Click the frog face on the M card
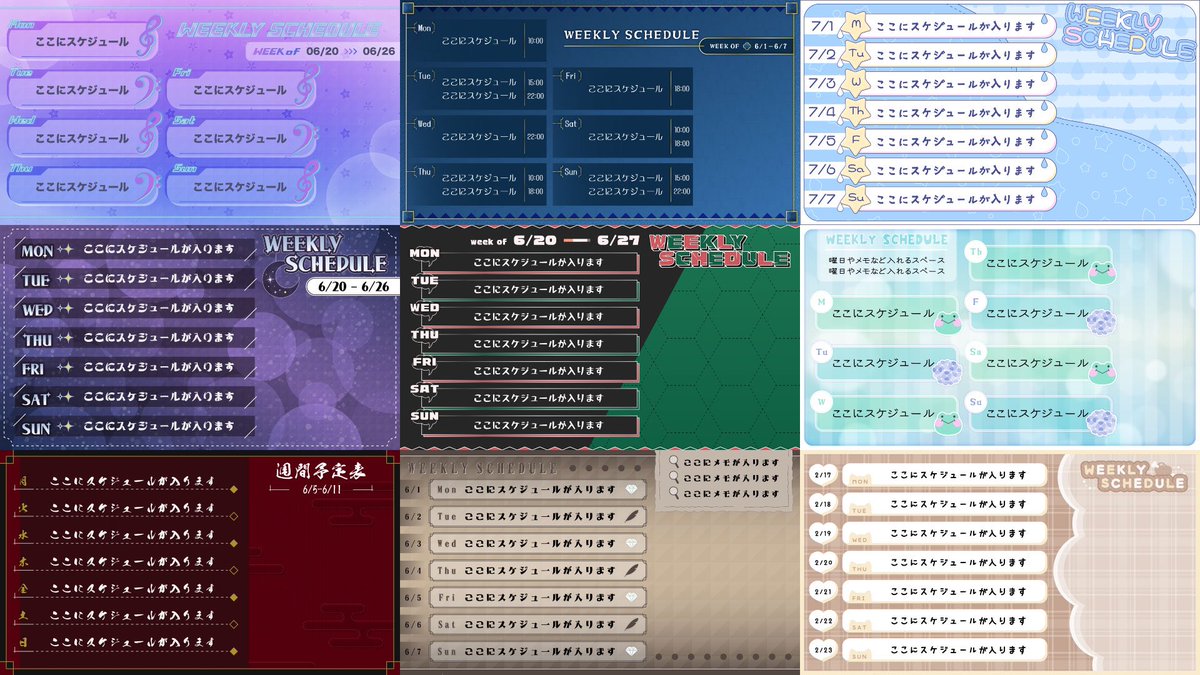This screenshot has height=675, width=1200. coord(947,322)
